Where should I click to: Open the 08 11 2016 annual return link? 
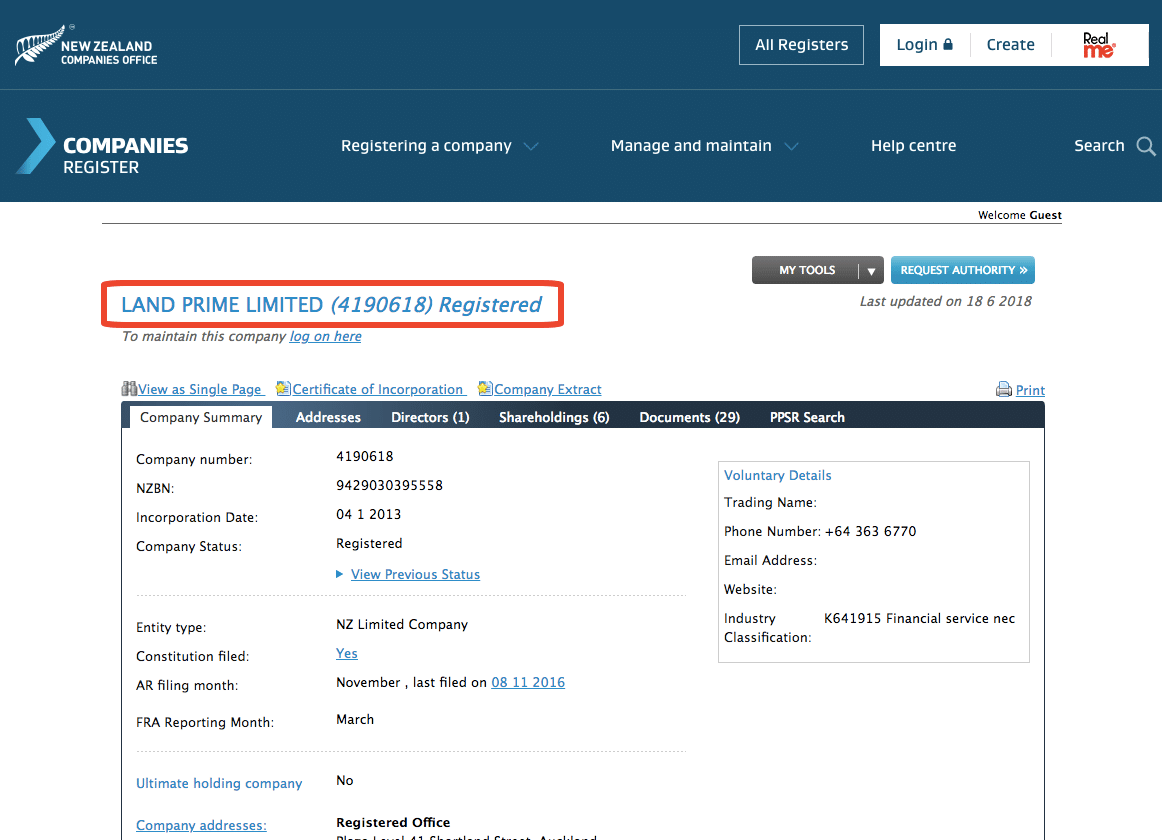pos(528,682)
